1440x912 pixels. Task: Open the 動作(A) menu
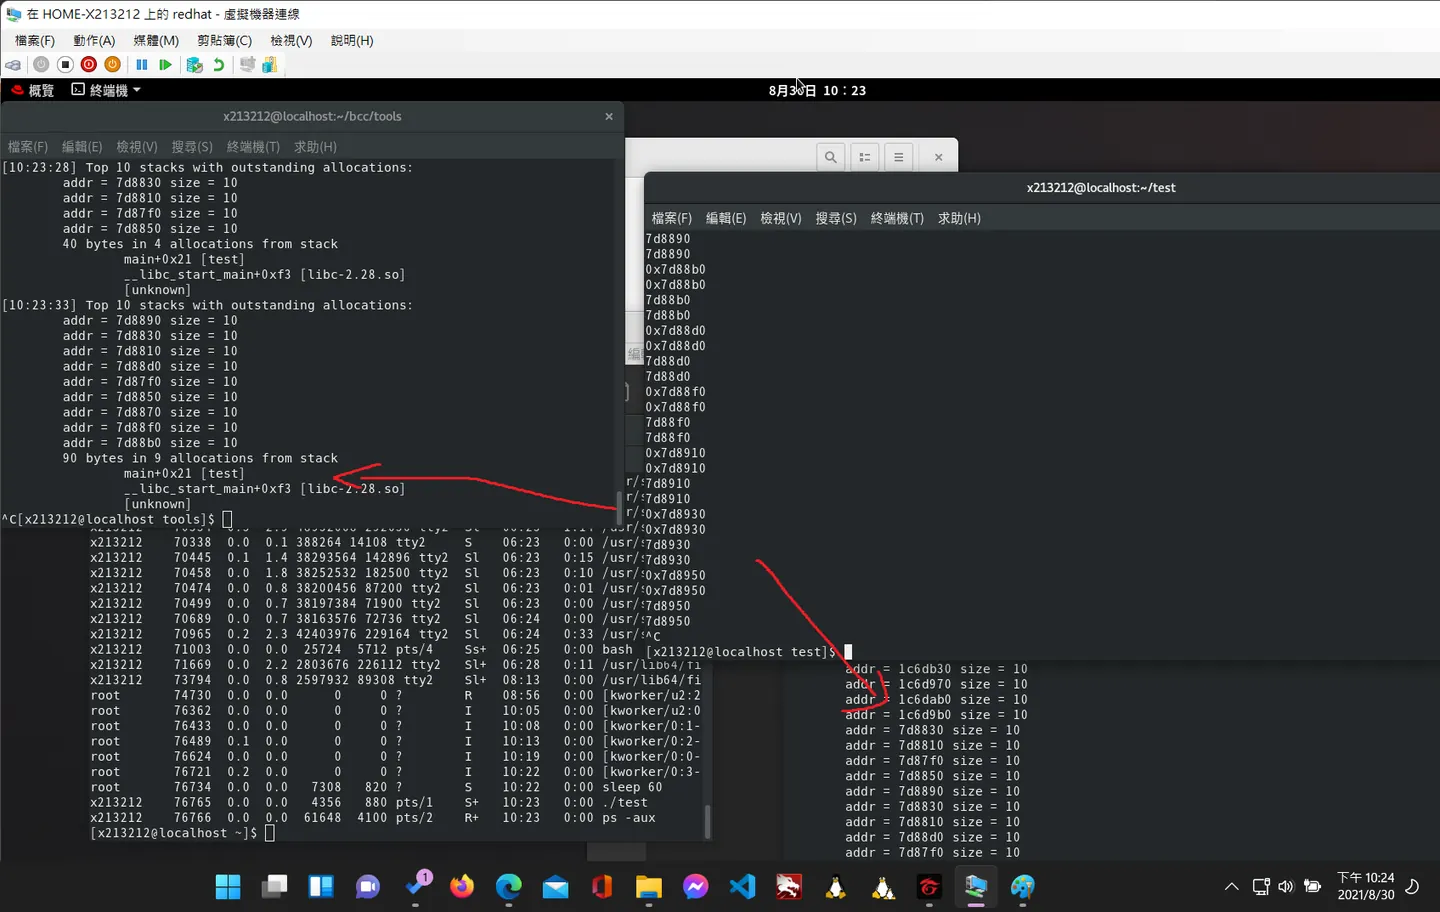click(x=94, y=41)
